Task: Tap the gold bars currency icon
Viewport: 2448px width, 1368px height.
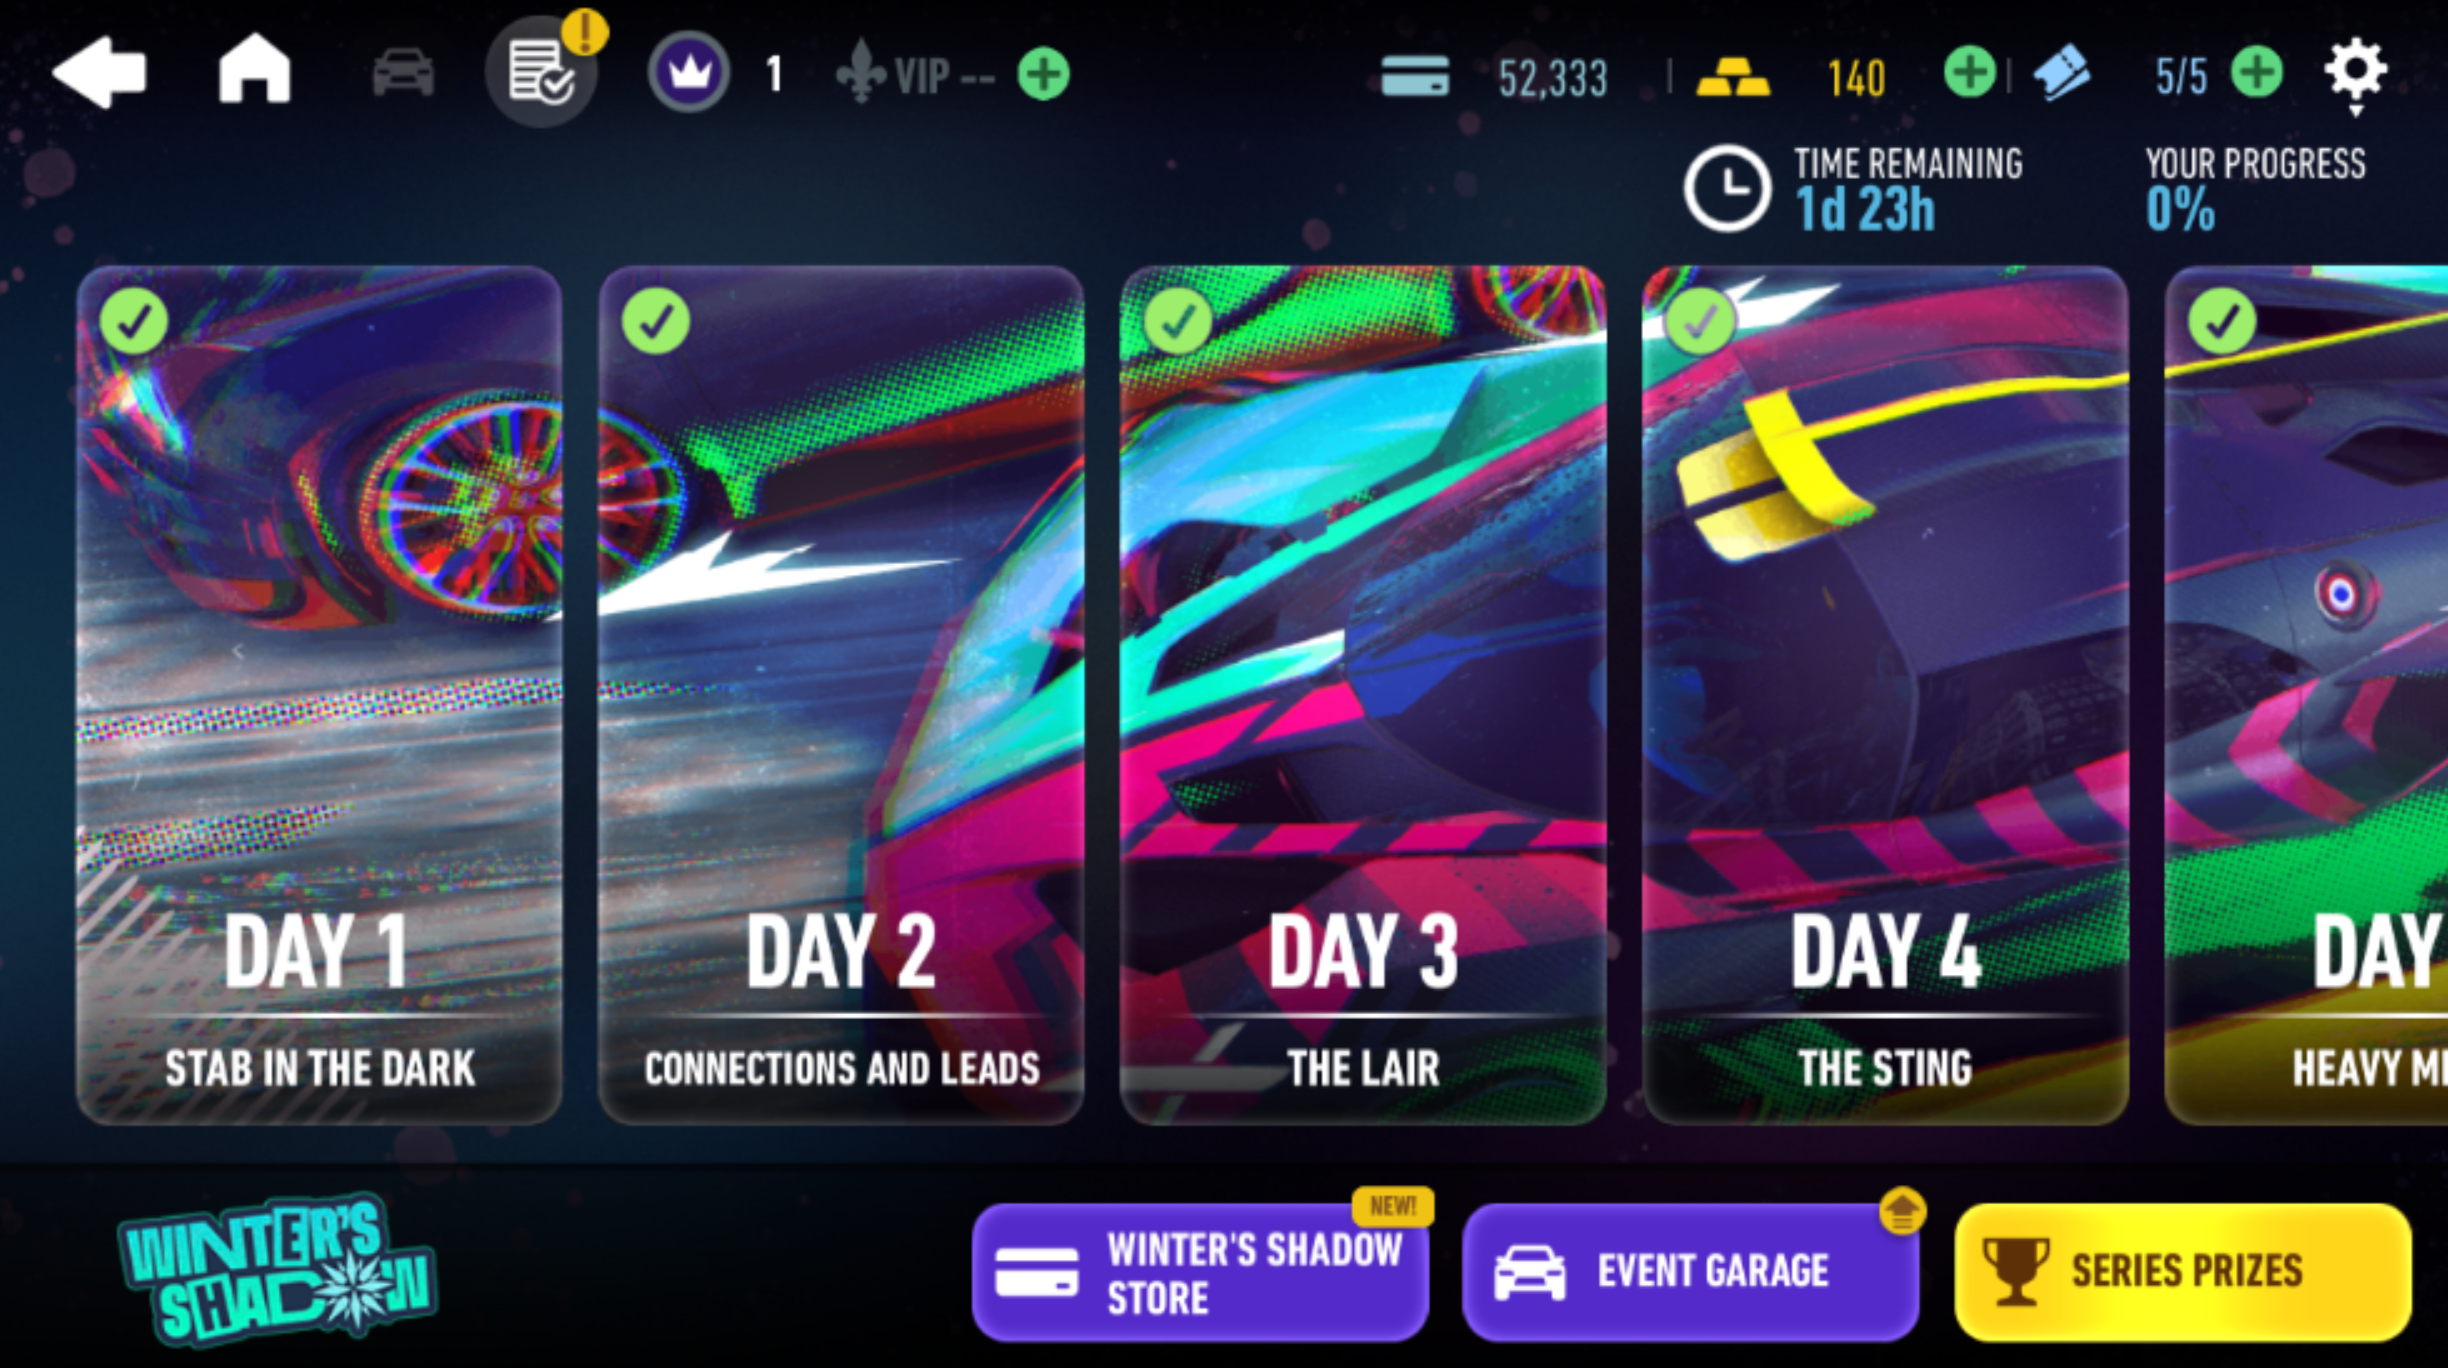Action: click(1733, 75)
